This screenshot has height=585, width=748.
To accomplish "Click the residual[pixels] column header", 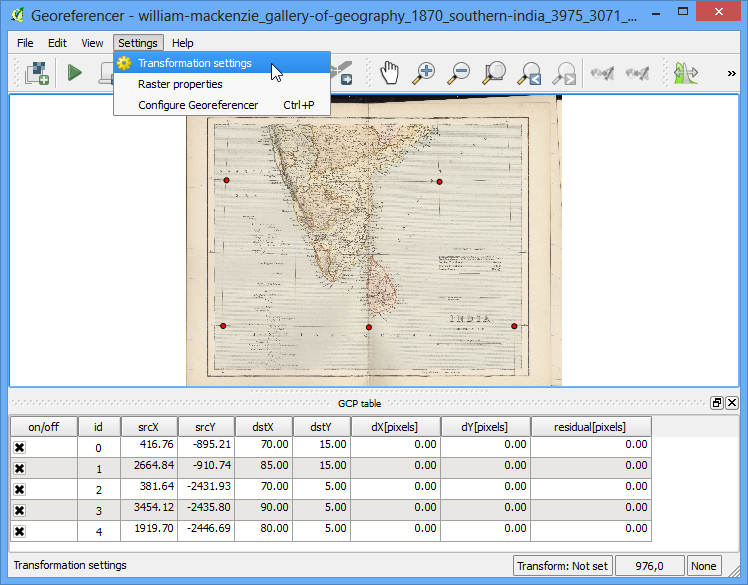I will click(x=591, y=427).
